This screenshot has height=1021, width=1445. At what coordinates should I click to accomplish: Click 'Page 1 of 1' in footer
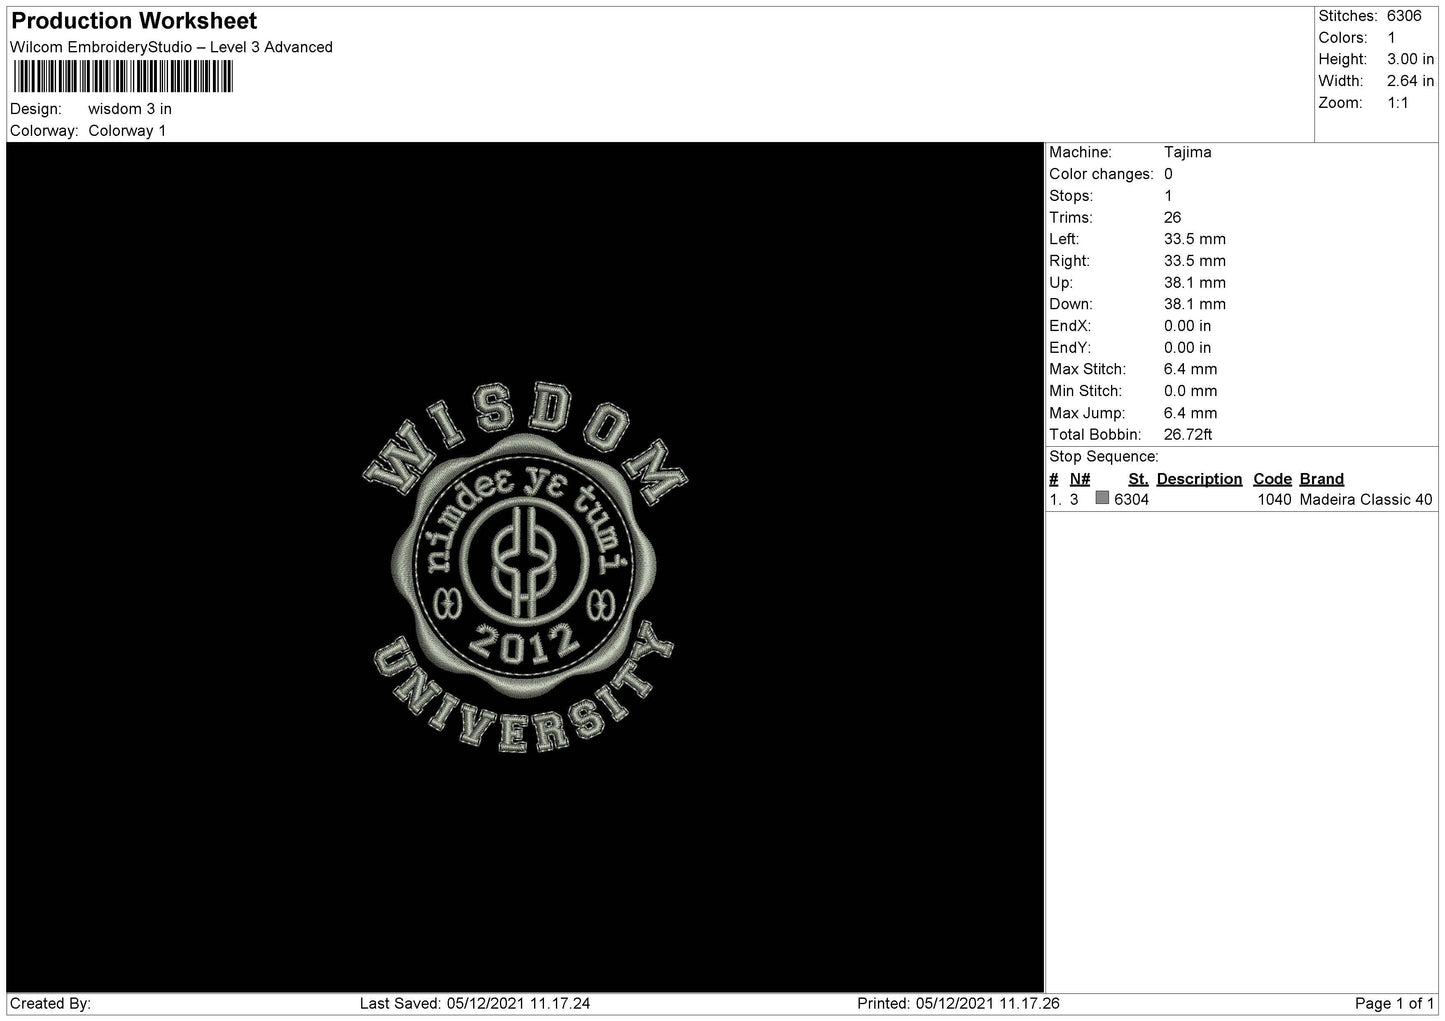click(1395, 1004)
